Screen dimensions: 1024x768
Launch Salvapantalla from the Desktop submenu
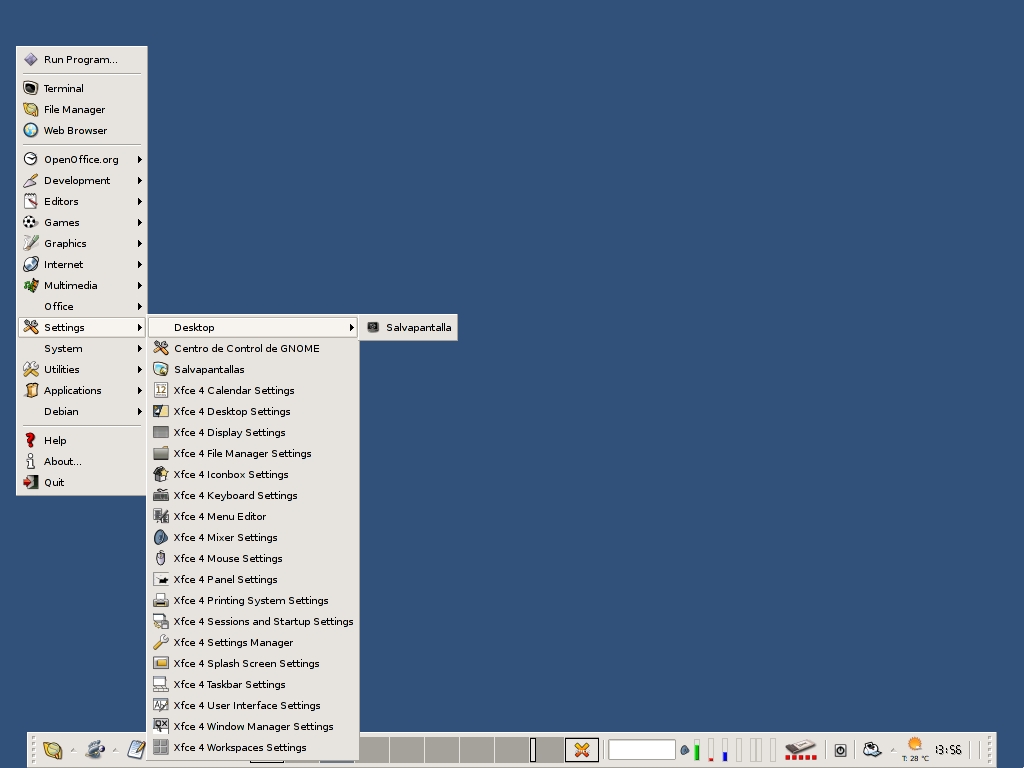pyautogui.click(x=409, y=327)
